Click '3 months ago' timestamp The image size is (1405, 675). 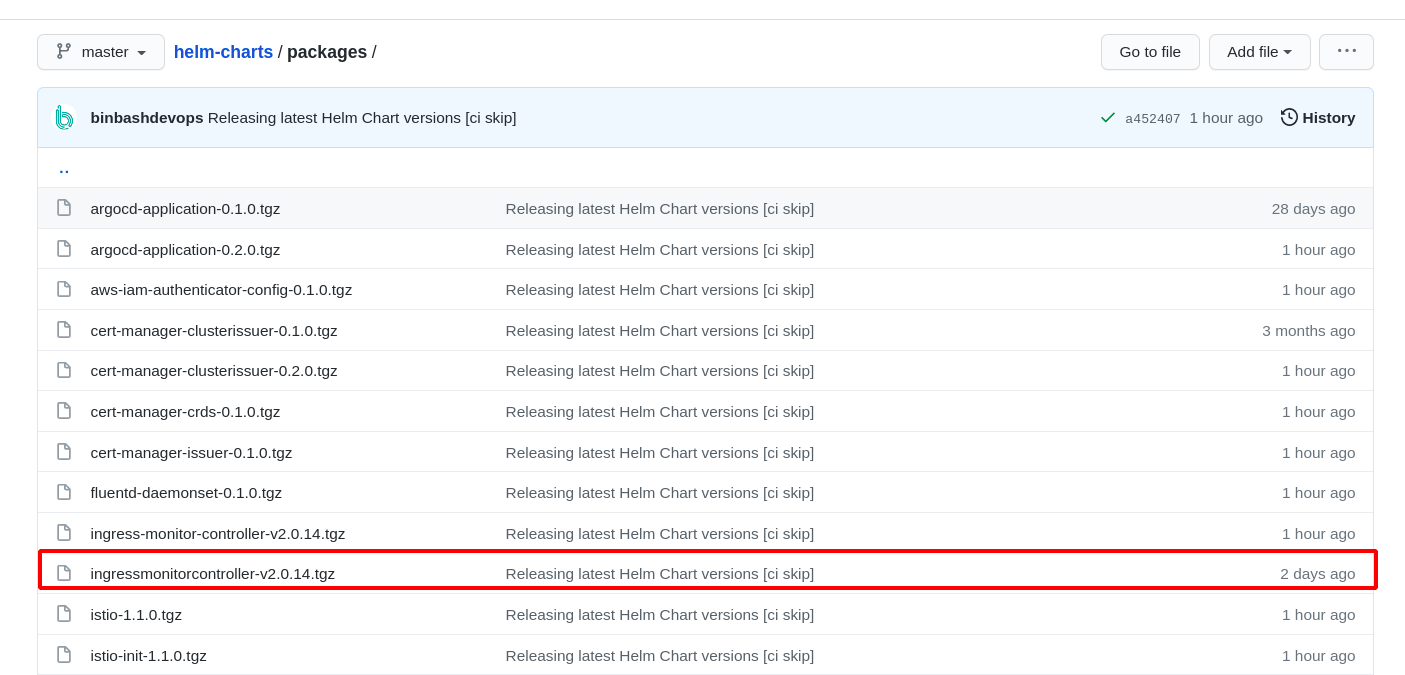pyautogui.click(x=1309, y=331)
